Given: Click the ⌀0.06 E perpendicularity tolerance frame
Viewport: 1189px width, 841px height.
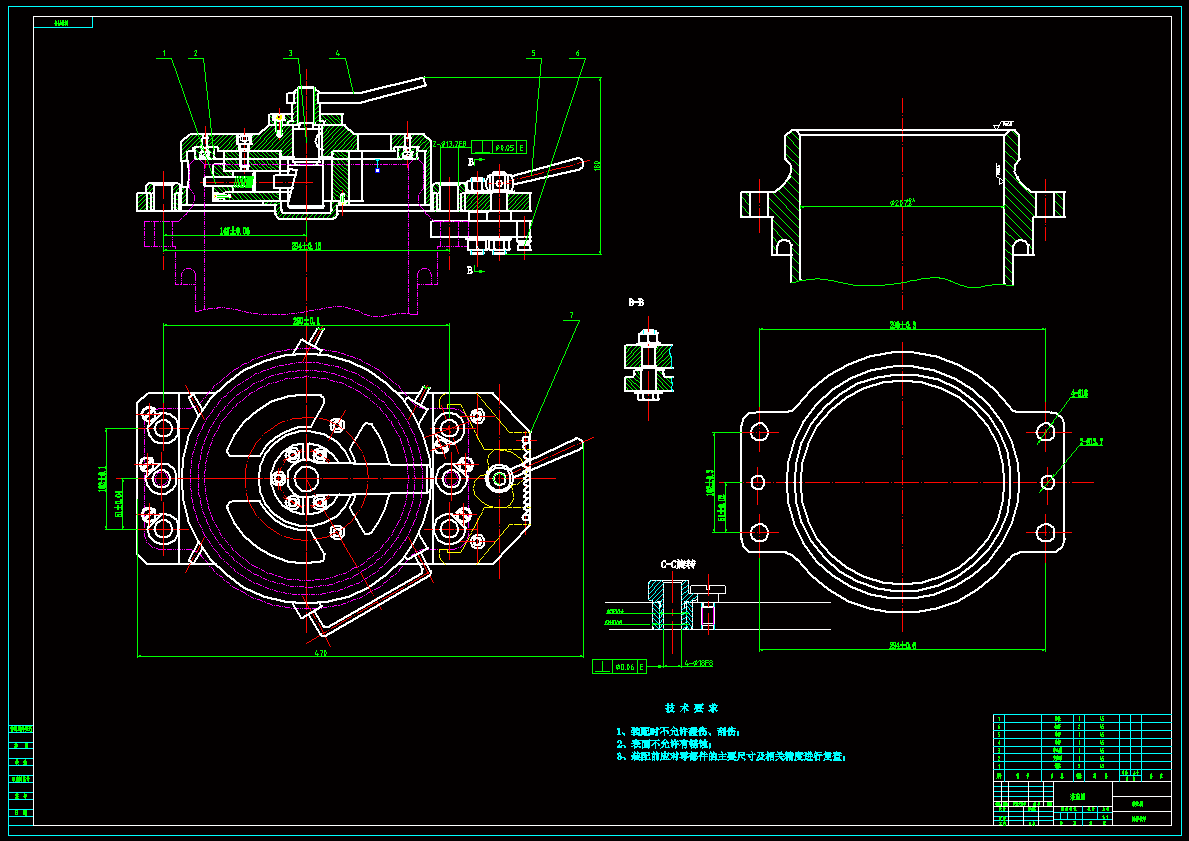Looking at the screenshot, I should pos(620,667).
